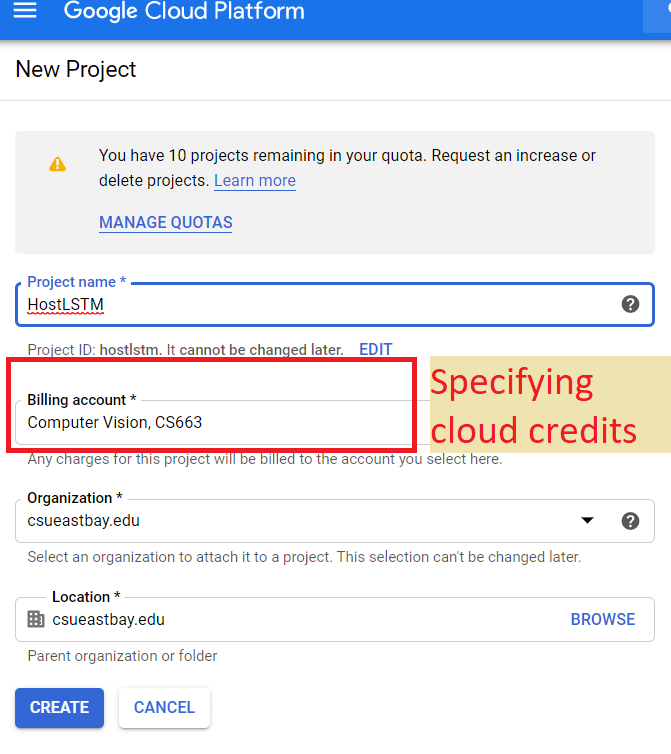The image size is (671, 754).
Task: Click the building icon in Location field
Action: click(x=36, y=619)
